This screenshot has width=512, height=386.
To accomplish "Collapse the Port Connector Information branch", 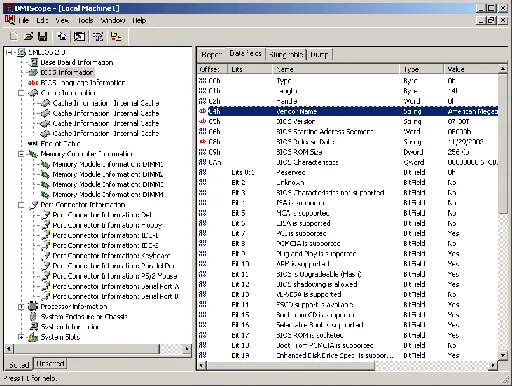I will (21, 205).
